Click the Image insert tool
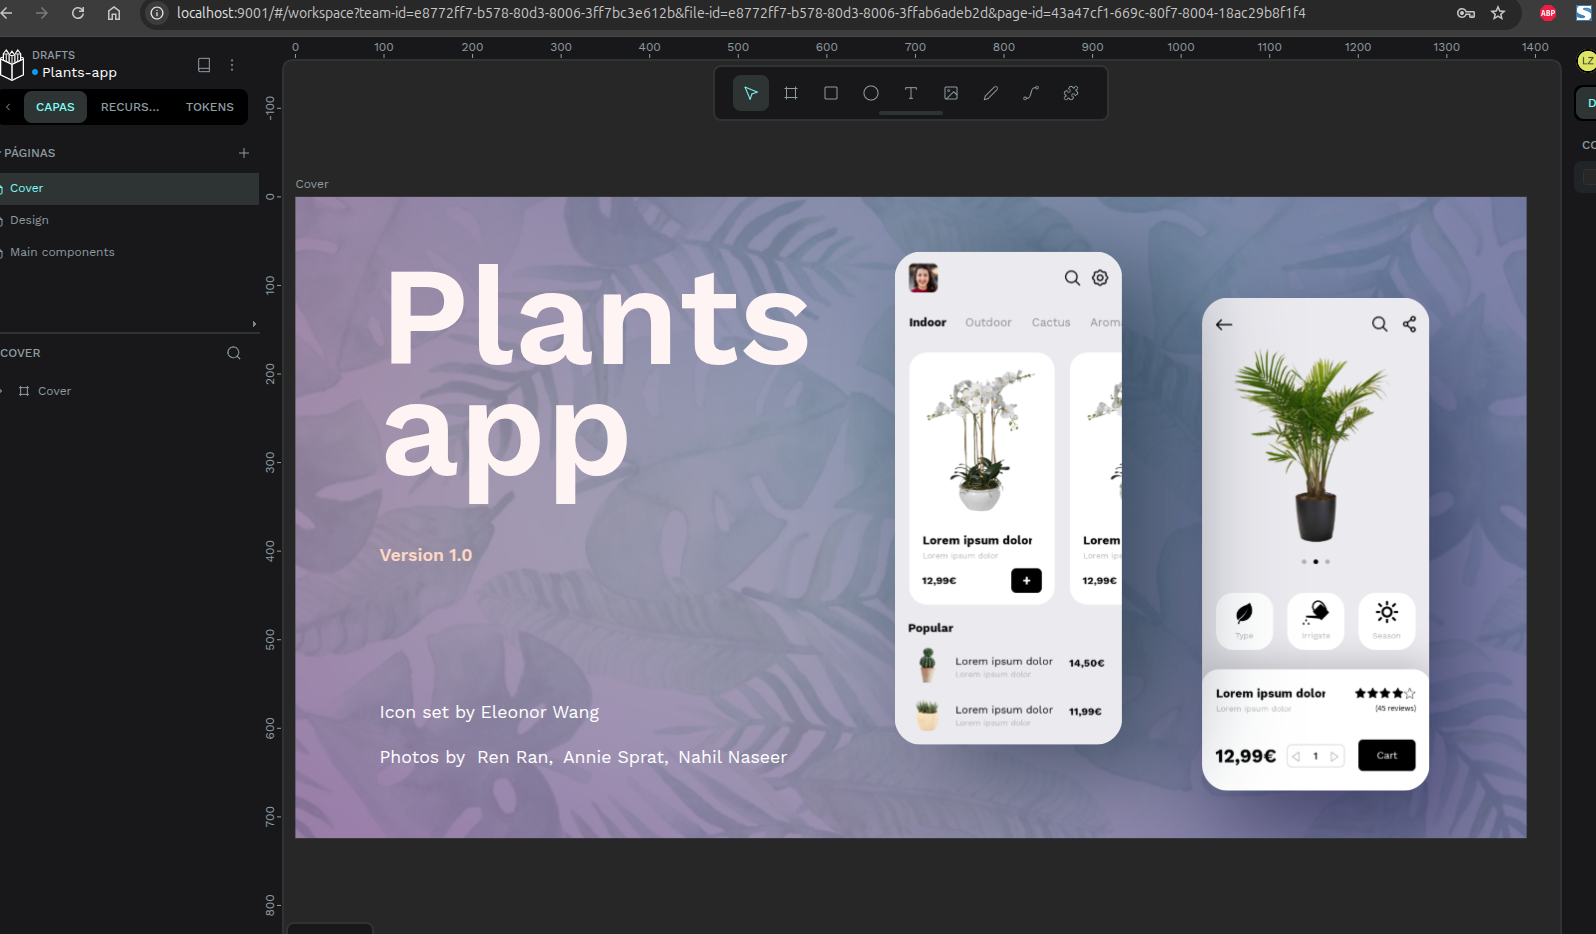1596x934 pixels. click(x=951, y=93)
